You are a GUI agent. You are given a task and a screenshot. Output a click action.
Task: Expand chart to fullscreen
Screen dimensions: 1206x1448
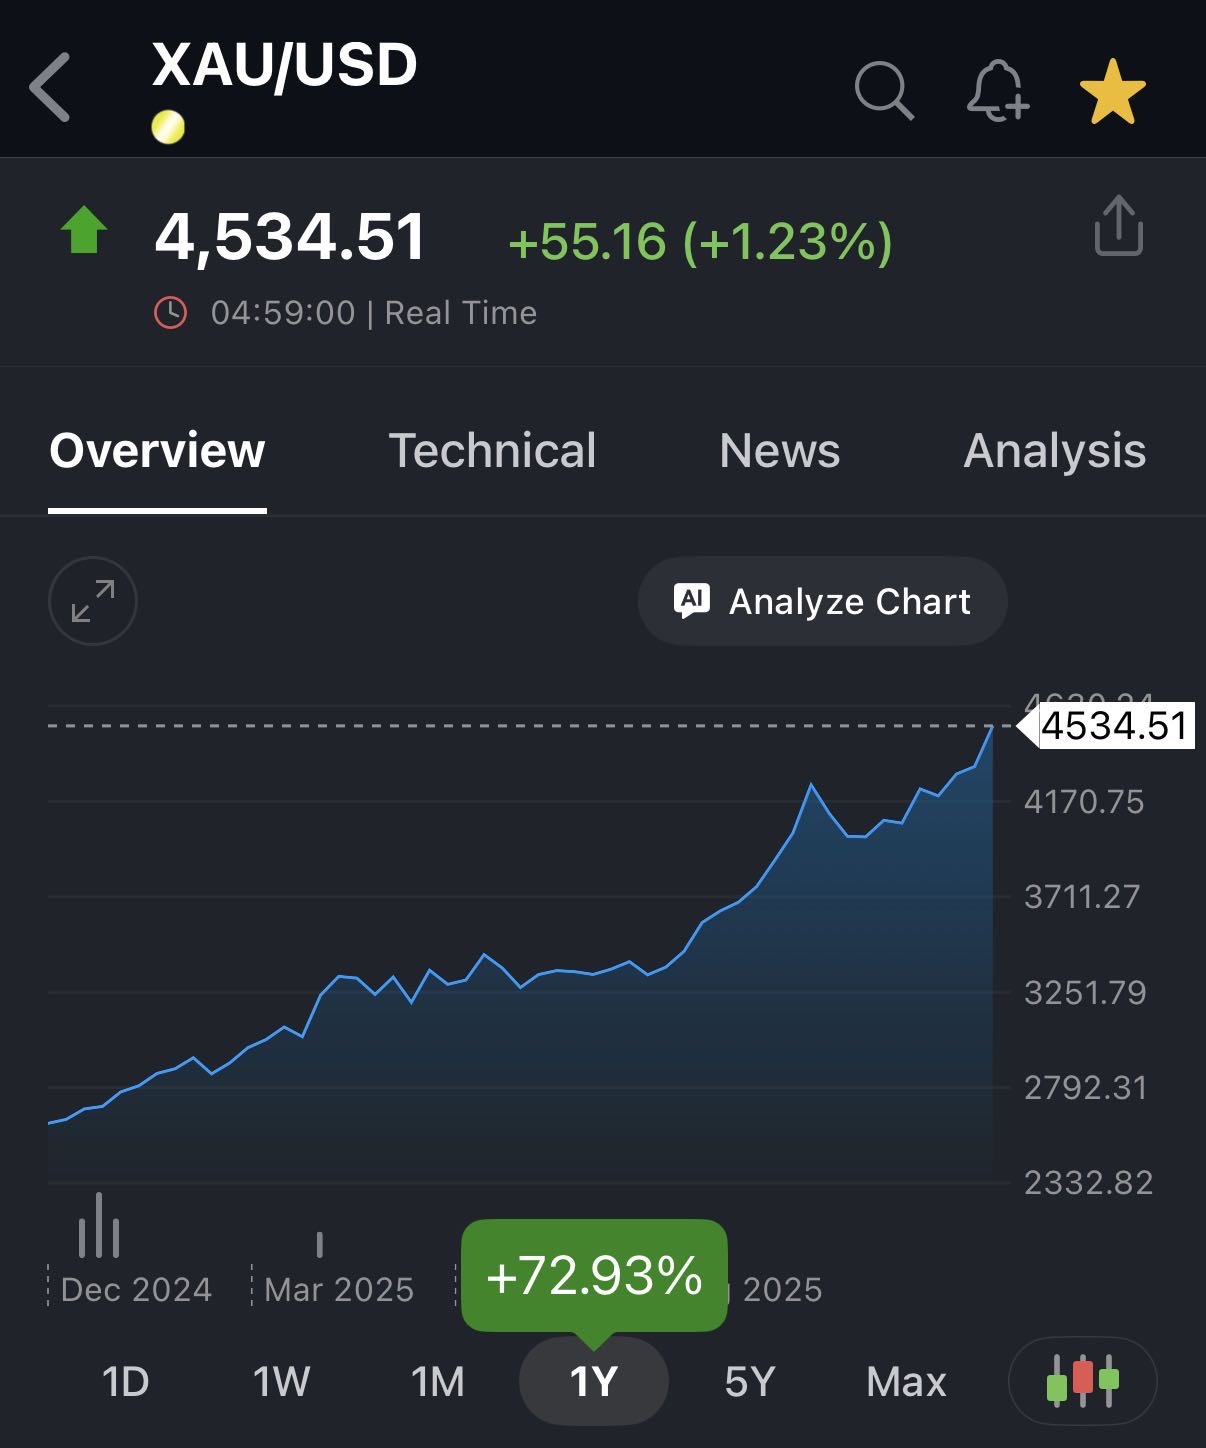click(93, 601)
